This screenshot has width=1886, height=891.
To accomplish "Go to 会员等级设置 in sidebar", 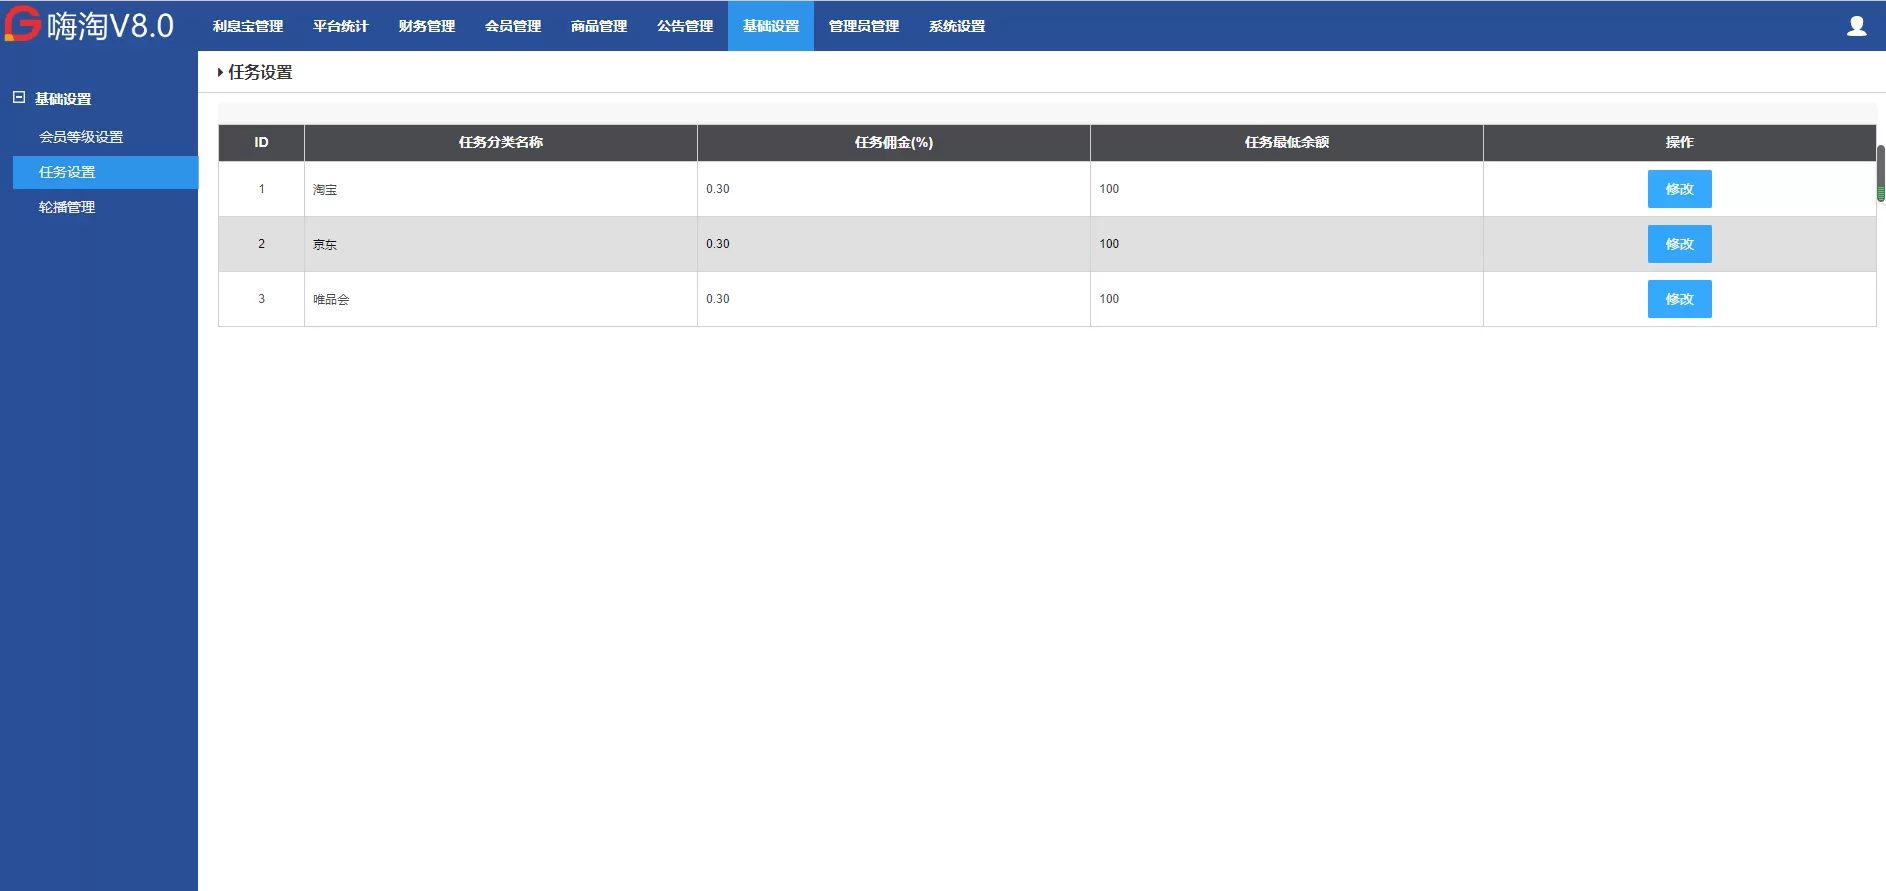I will 81,137.
